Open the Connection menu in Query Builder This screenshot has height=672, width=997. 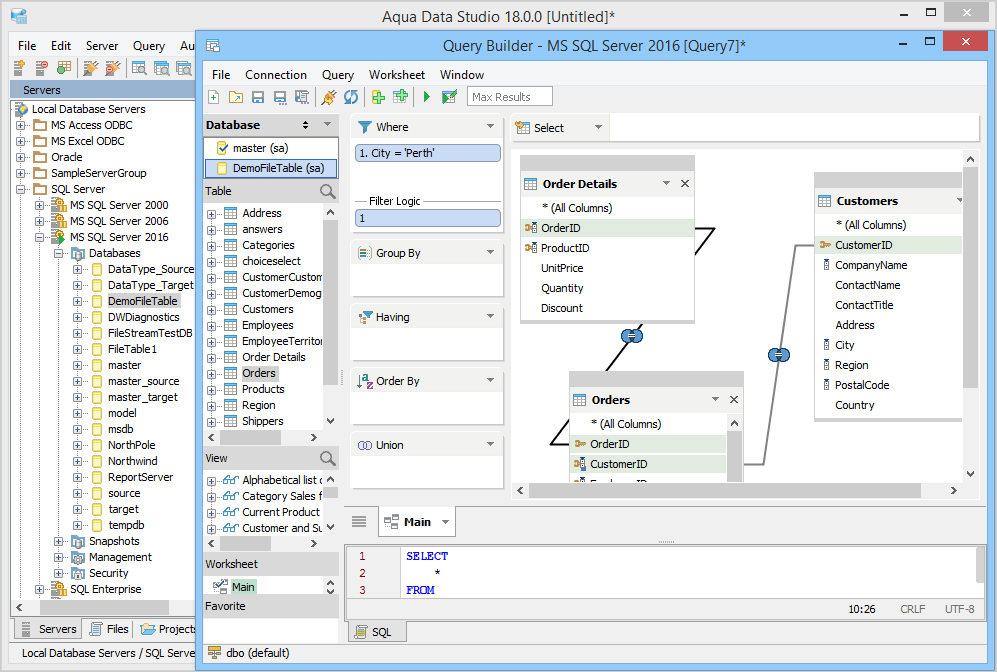[x=276, y=75]
